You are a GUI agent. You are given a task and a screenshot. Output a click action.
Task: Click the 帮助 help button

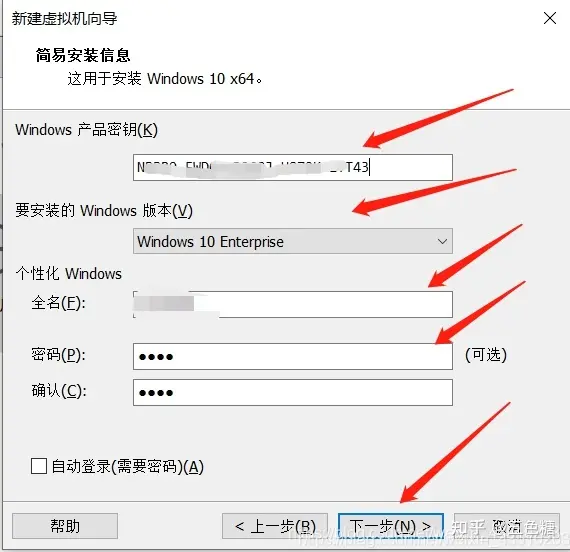click(x=65, y=526)
